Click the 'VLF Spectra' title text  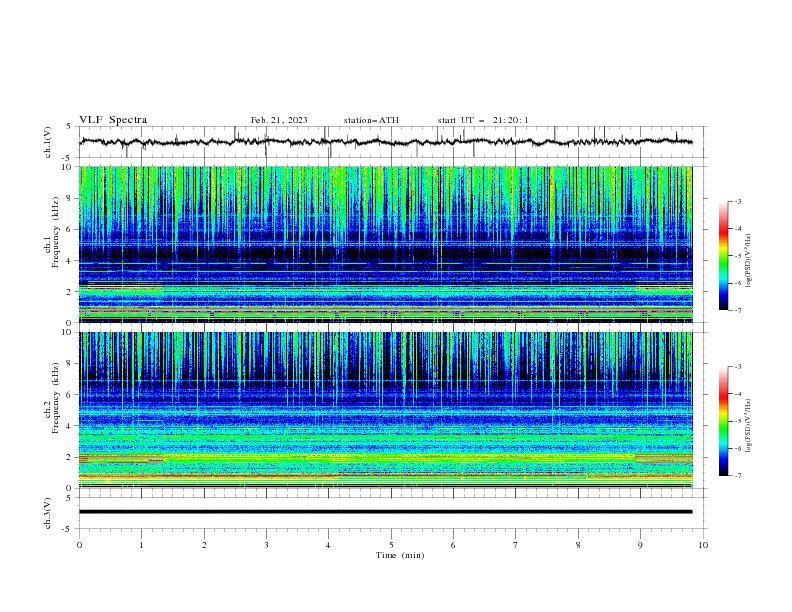pos(113,120)
